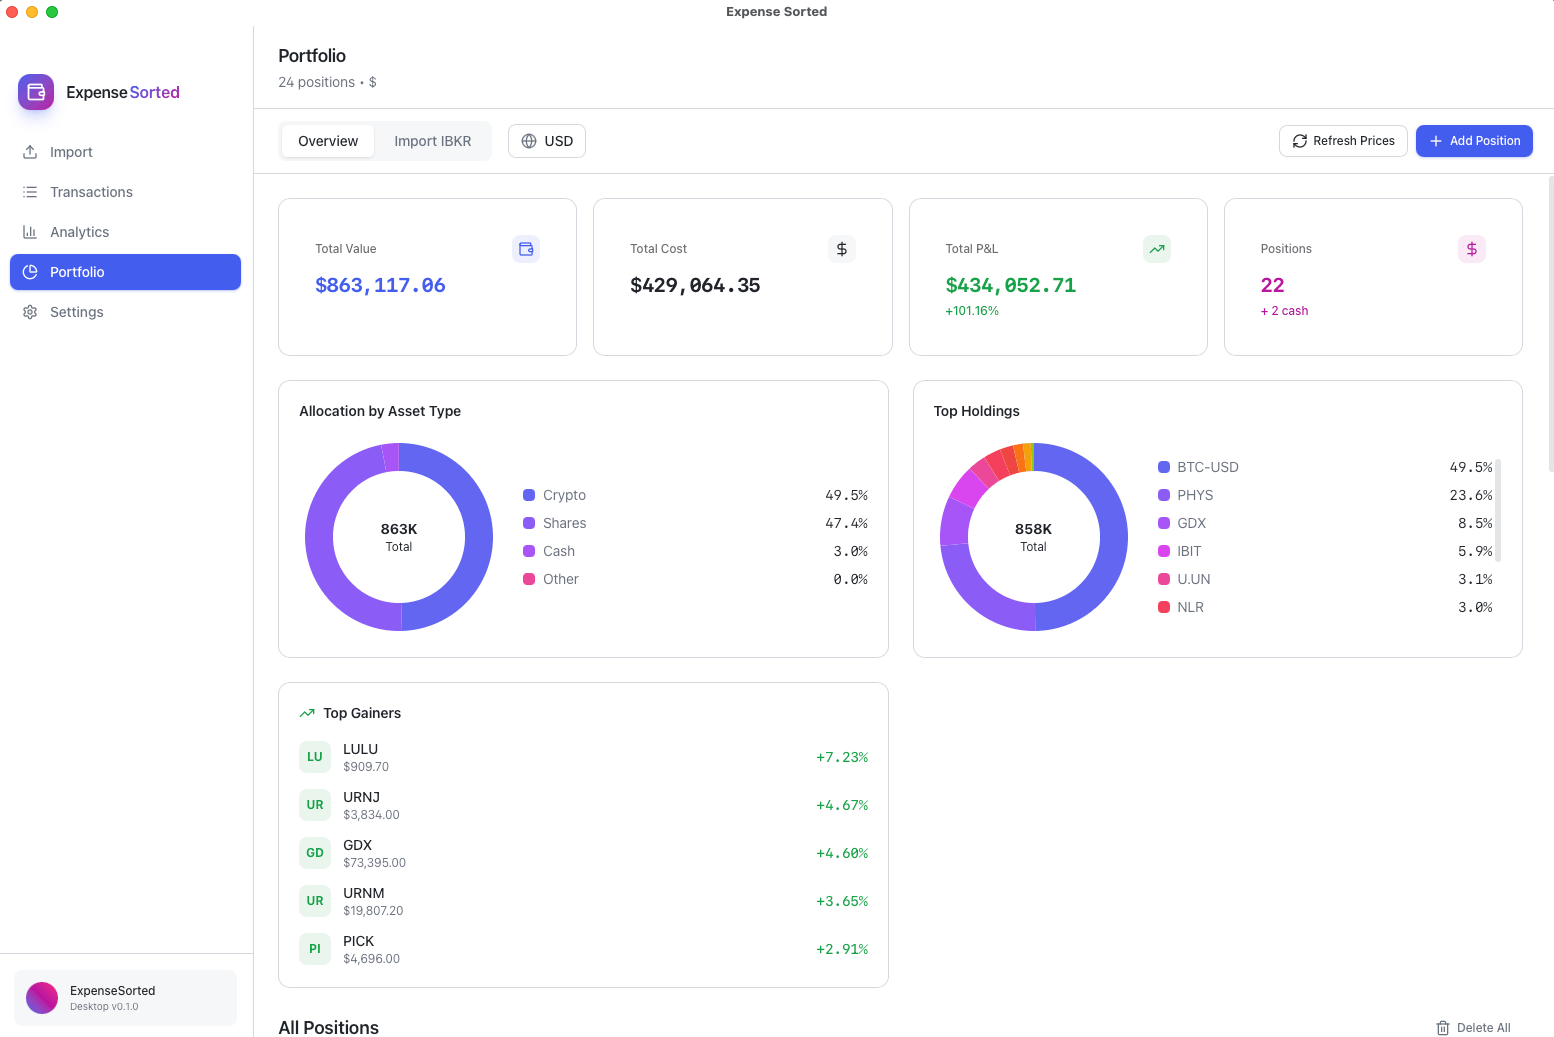Screen dimensions: 1554x1037
Task: Click the PI badge for PICK
Action: [315, 949]
